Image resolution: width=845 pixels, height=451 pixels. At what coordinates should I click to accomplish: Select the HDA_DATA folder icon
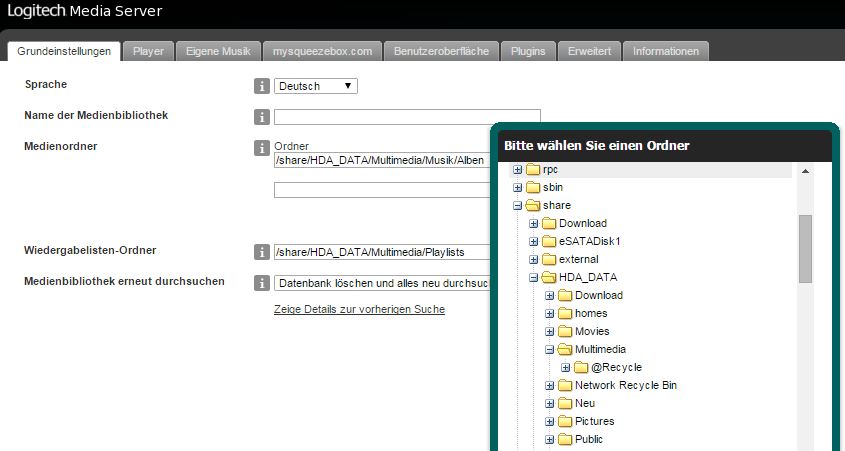548,277
